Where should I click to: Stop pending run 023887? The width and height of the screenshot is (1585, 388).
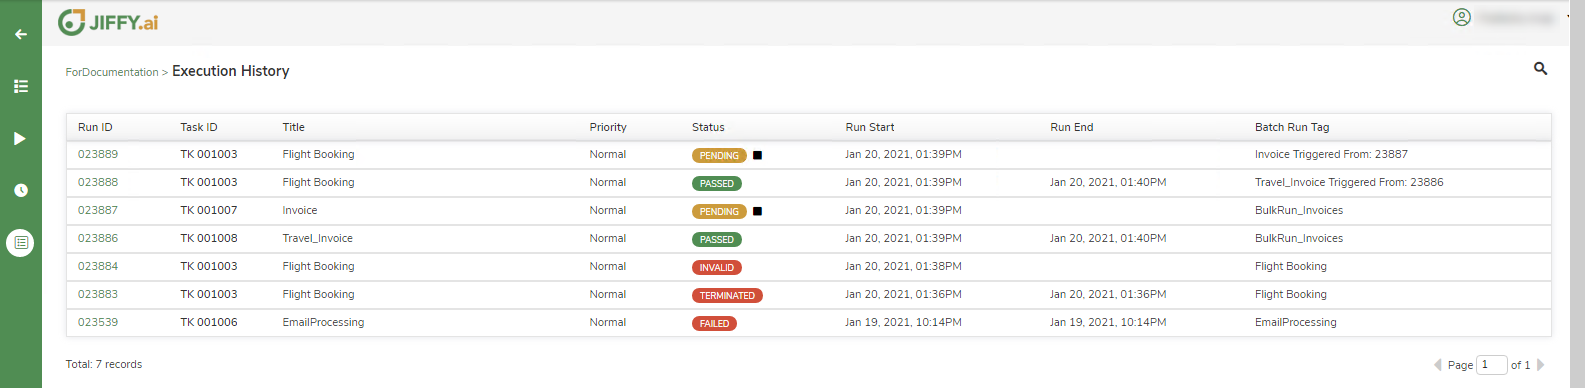point(757,211)
